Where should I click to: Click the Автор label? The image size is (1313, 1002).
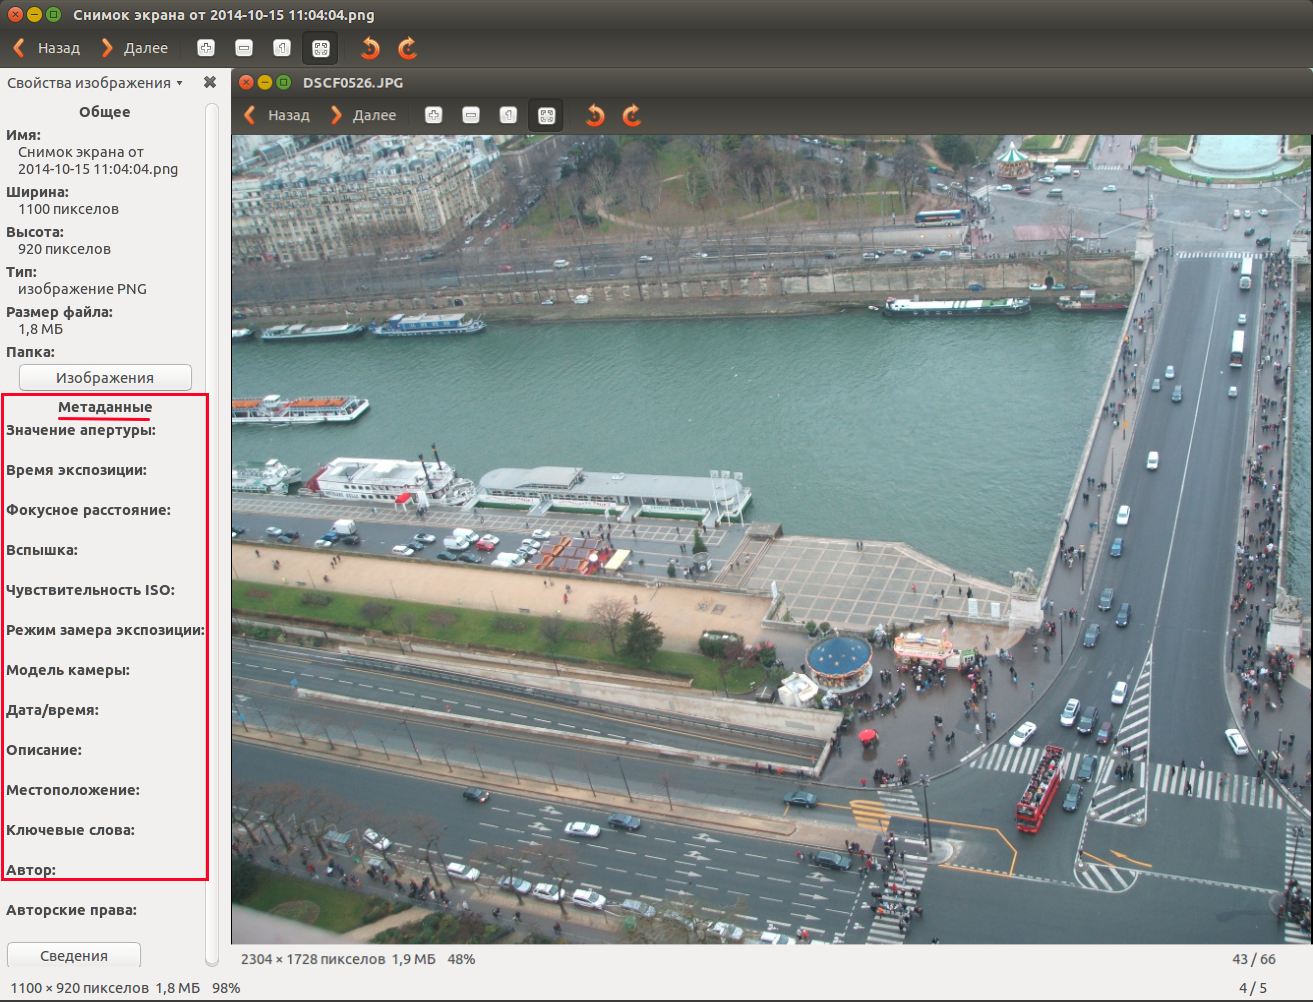(x=31, y=870)
